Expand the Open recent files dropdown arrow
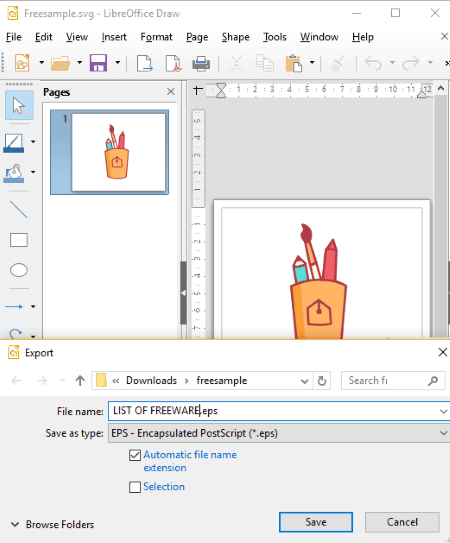 pos(80,63)
